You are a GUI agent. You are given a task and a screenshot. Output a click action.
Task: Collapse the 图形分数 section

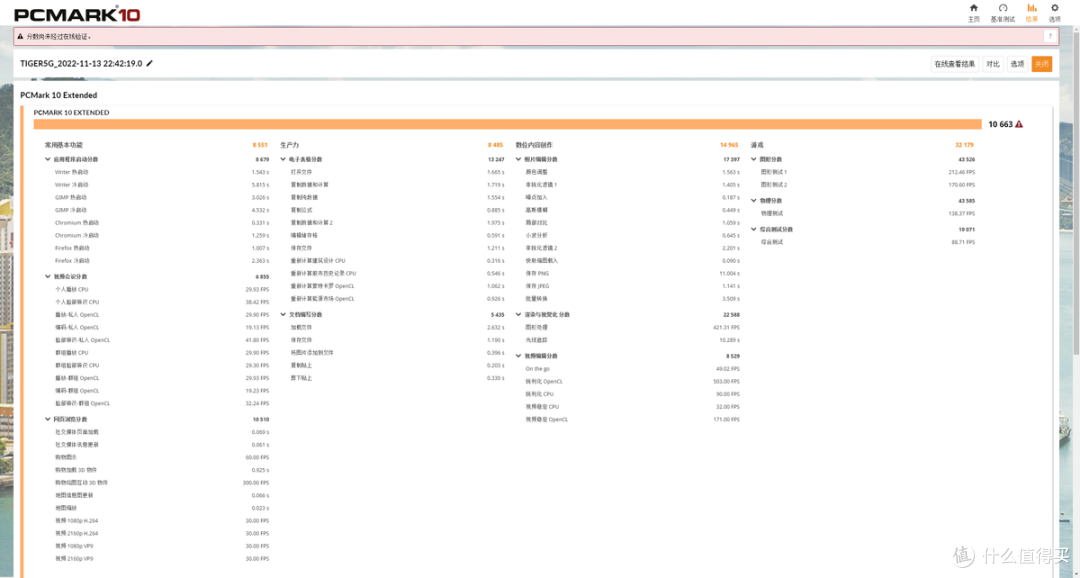click(x=754, y=159)
